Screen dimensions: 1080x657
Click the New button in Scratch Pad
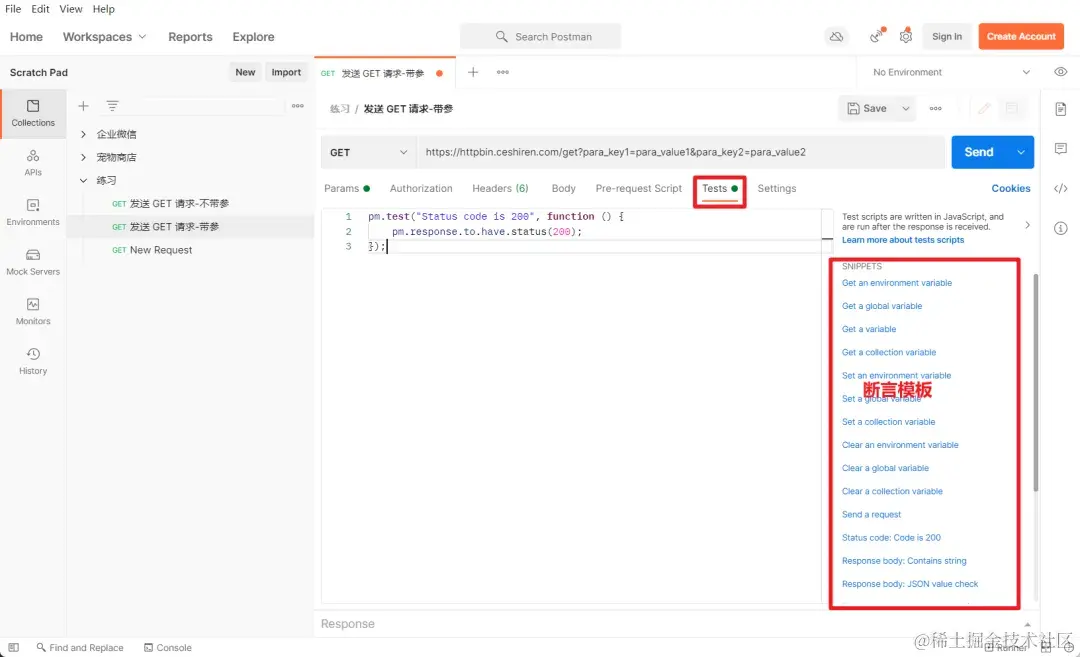coord(245,72)
